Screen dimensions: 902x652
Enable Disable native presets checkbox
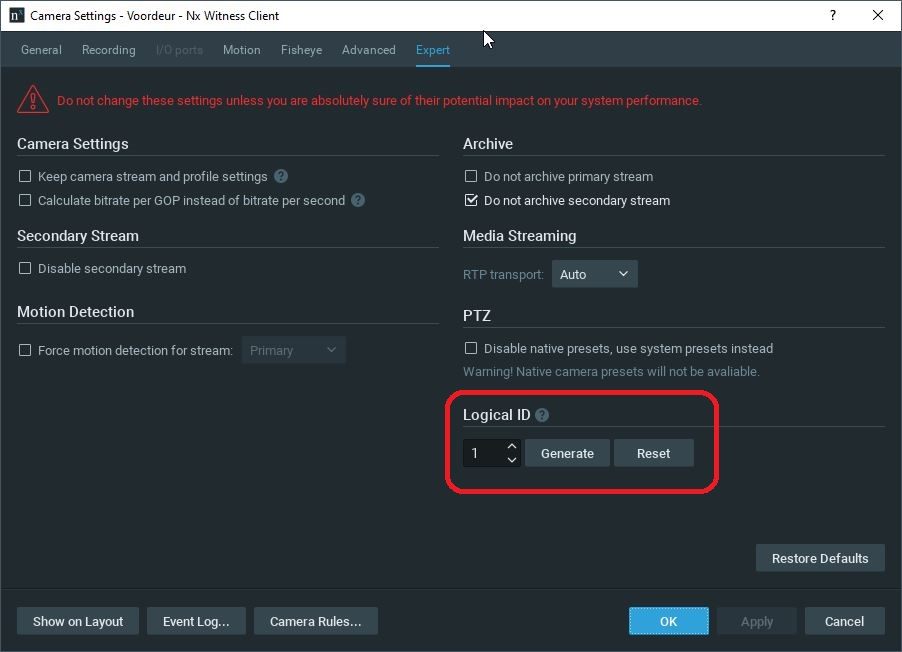(x=471, y=348)
